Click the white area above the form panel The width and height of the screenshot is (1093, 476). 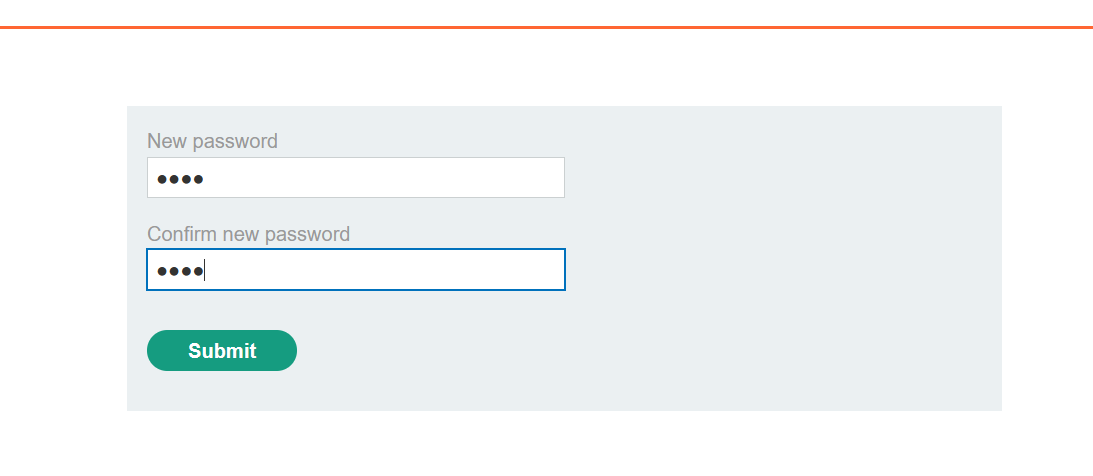tap(546, 68)
